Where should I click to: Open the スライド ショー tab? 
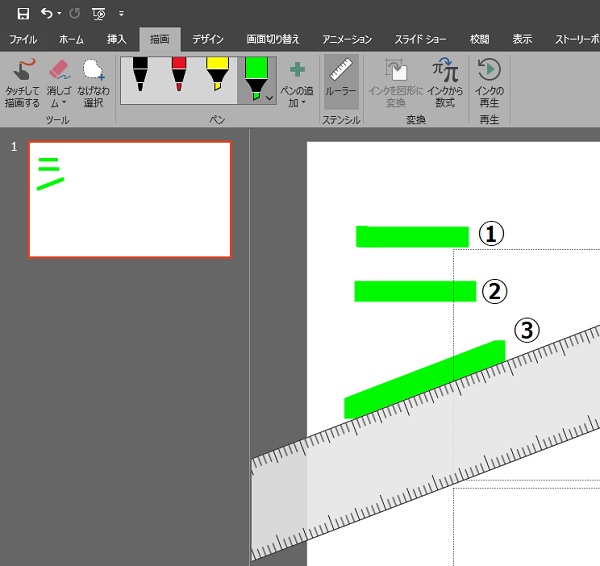coord(420,39)
